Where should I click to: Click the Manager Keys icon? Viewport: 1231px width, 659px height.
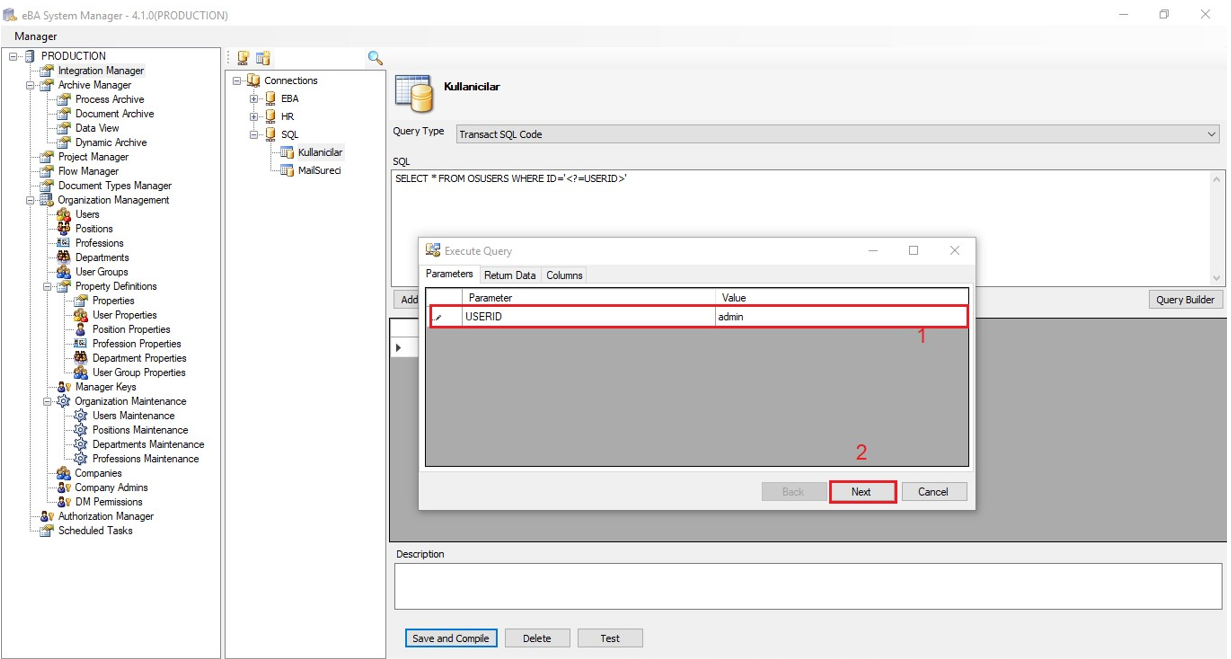click(x=64, y=387)
